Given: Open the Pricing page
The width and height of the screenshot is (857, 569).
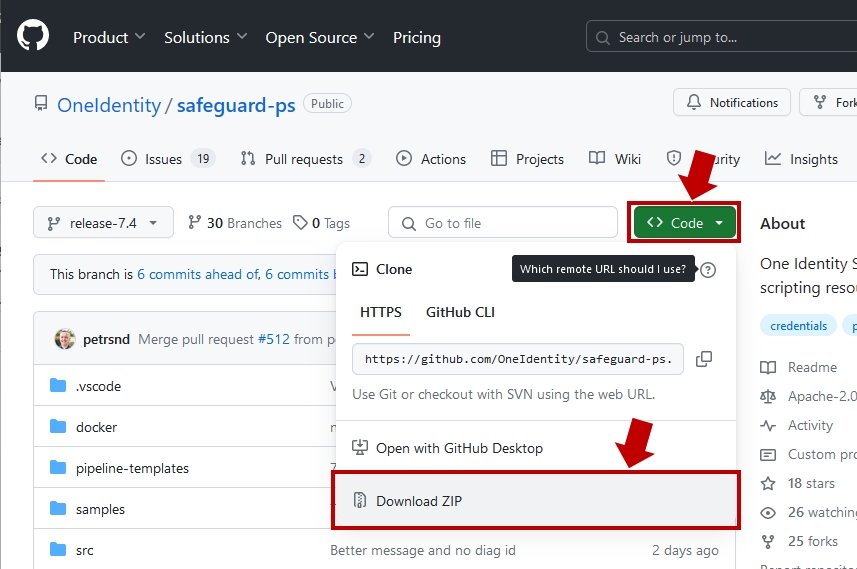Looking at the screenshot, I should tap(416, 37).
